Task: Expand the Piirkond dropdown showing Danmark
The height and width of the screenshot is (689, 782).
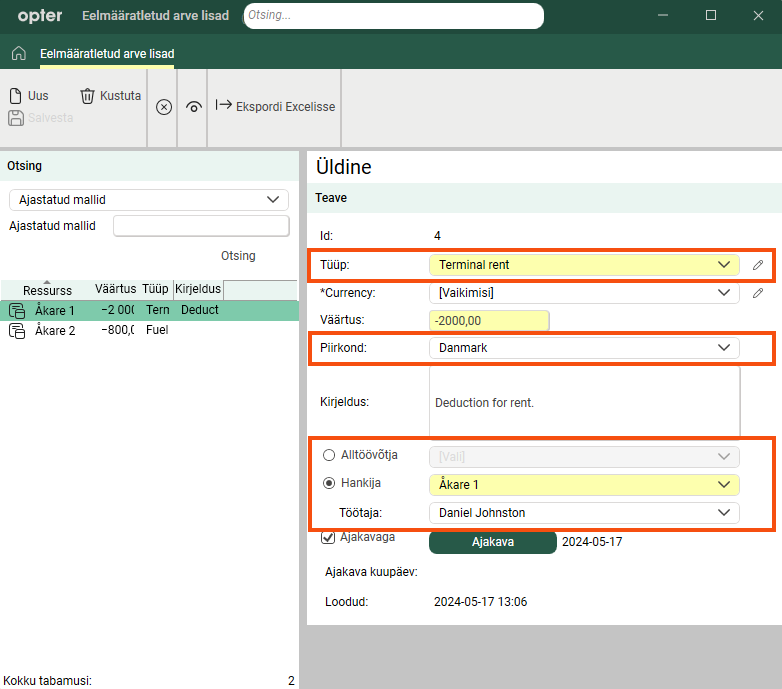Action: (584, 348)
